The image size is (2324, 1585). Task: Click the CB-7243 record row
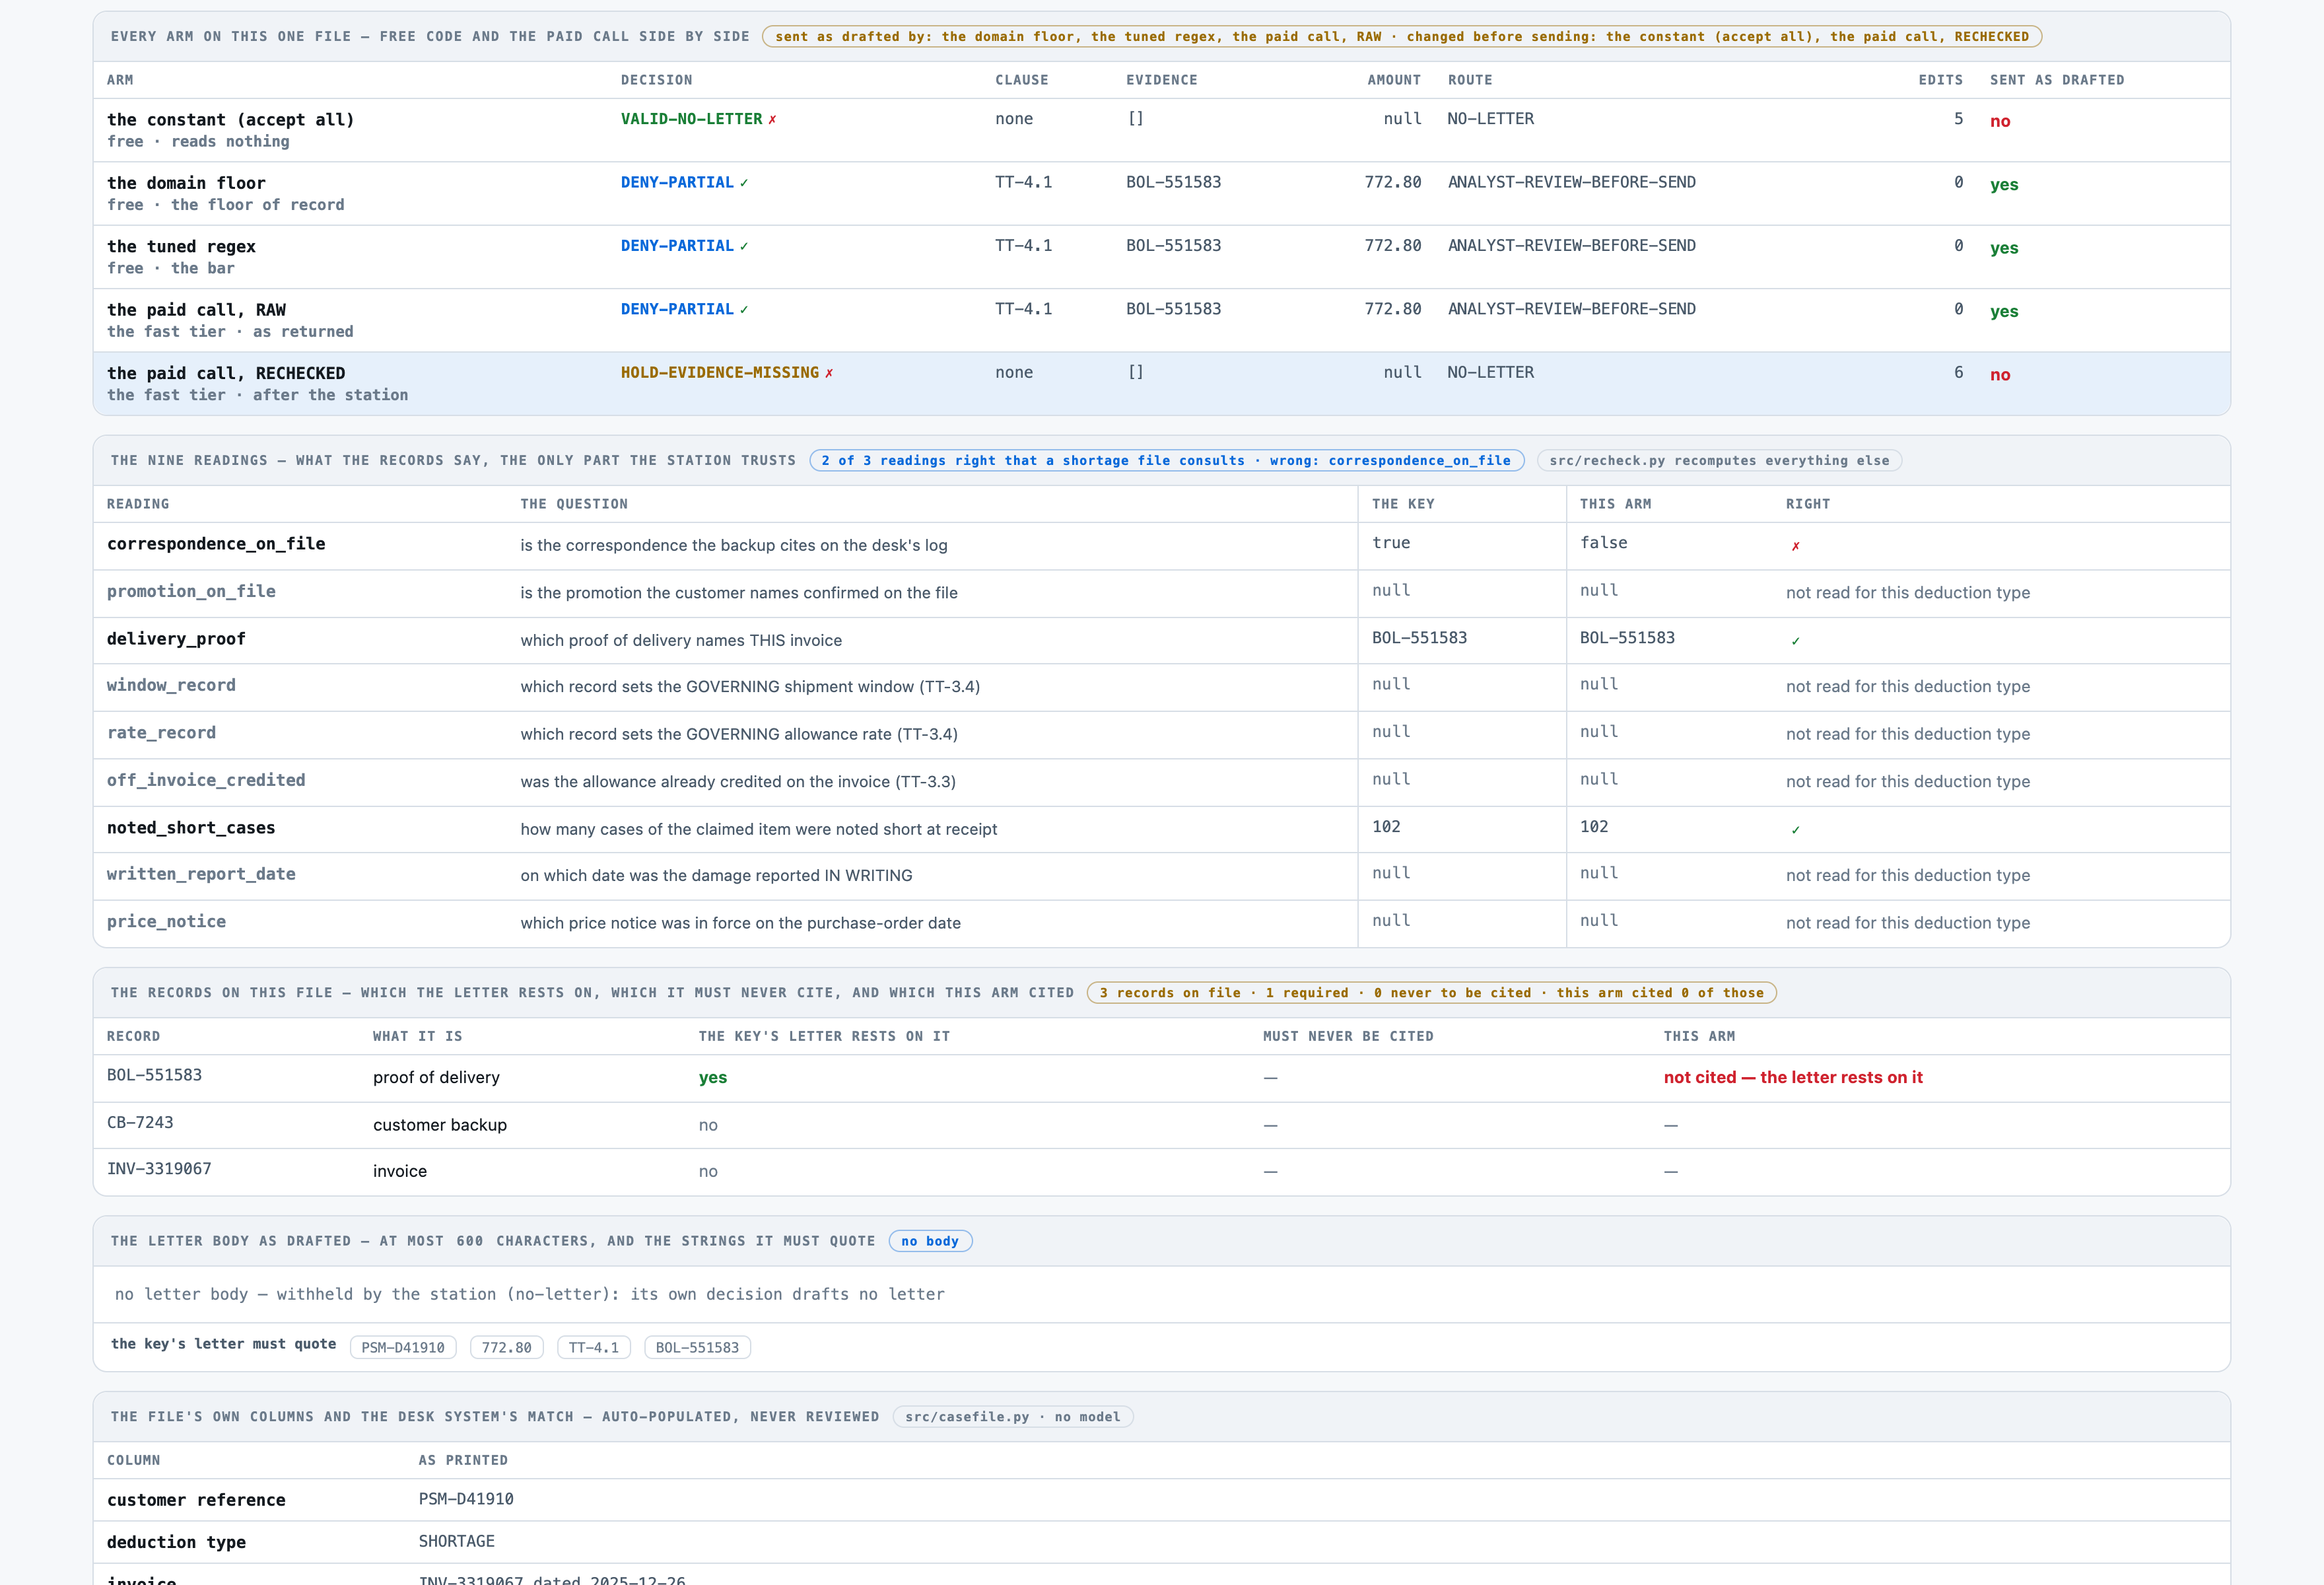tap(1161, 1125)
